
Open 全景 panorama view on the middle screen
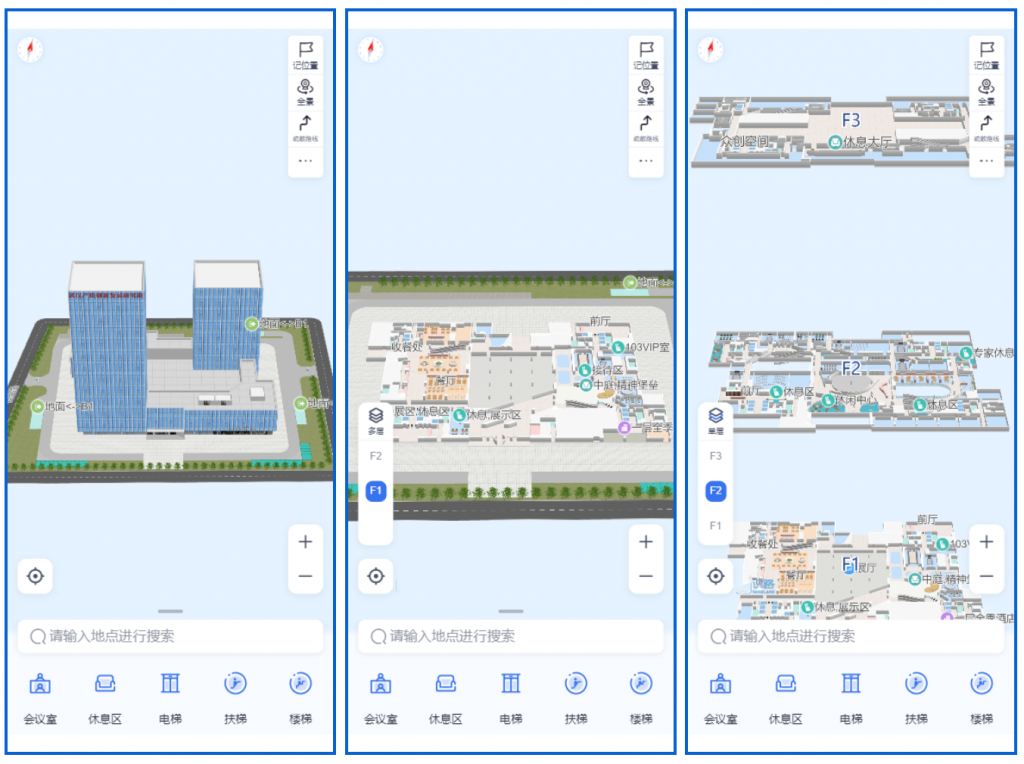(x=646, y=91)
